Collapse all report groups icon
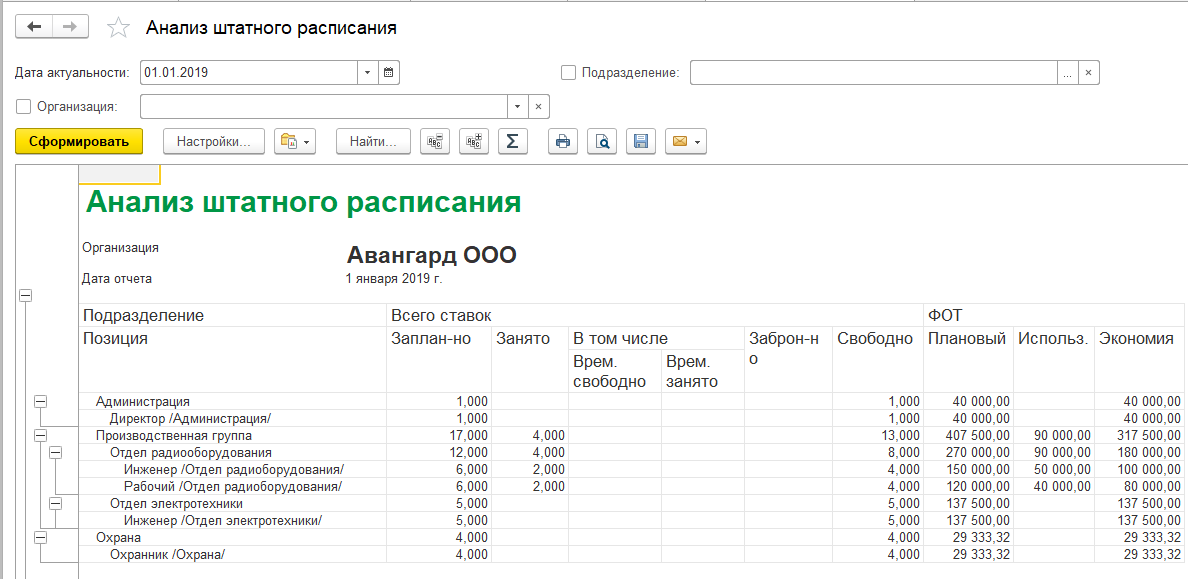Screen dimensions: 1188x579 [x=435, y=142]
